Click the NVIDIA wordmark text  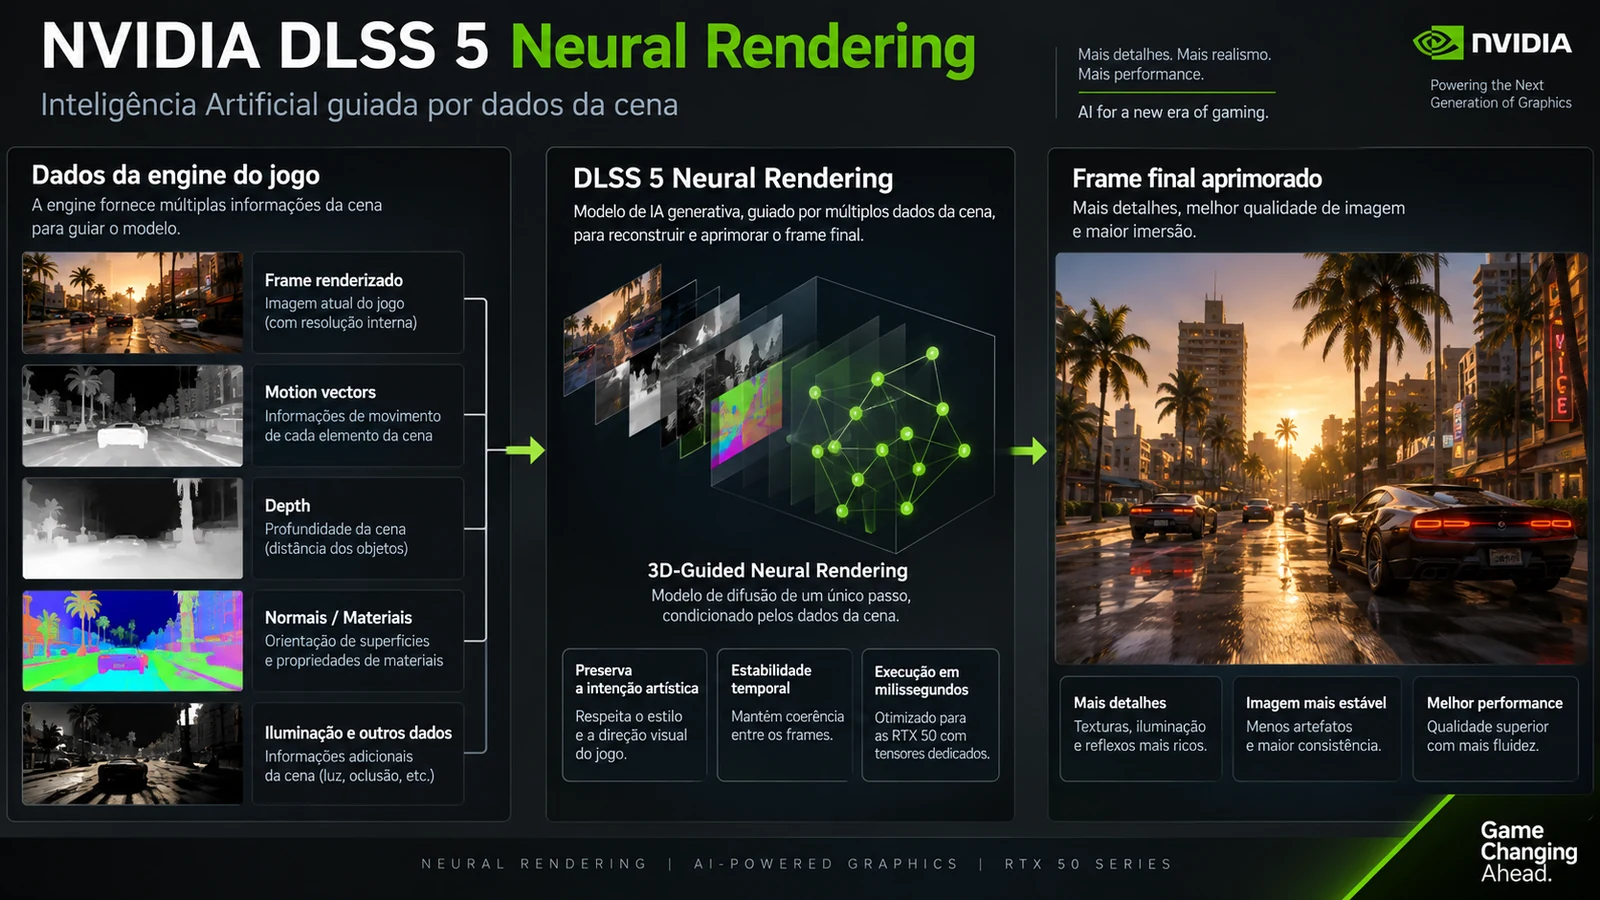tap(1521, 43)
